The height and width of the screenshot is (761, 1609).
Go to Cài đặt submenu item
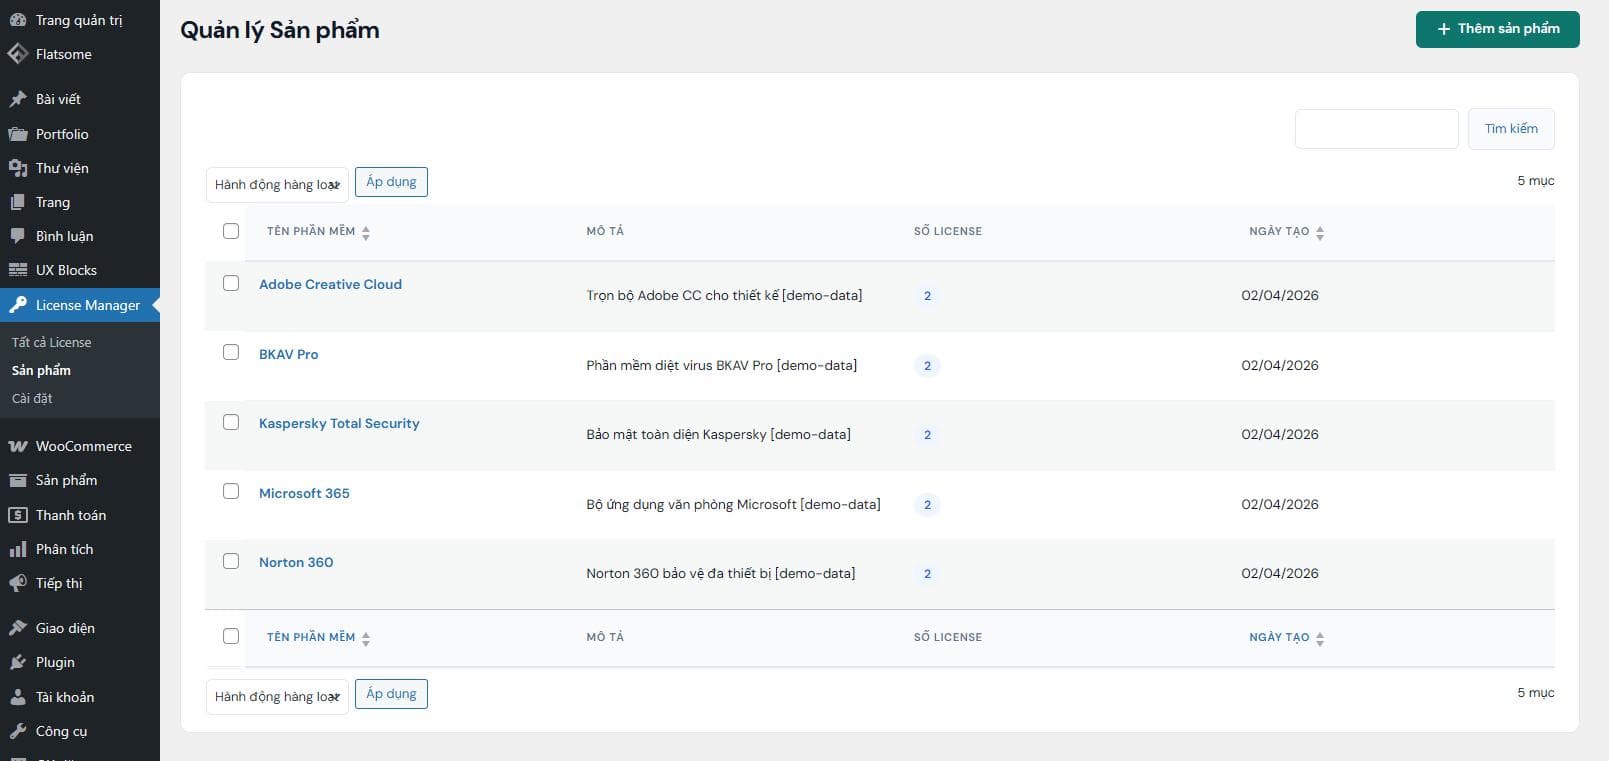[32, 398]
